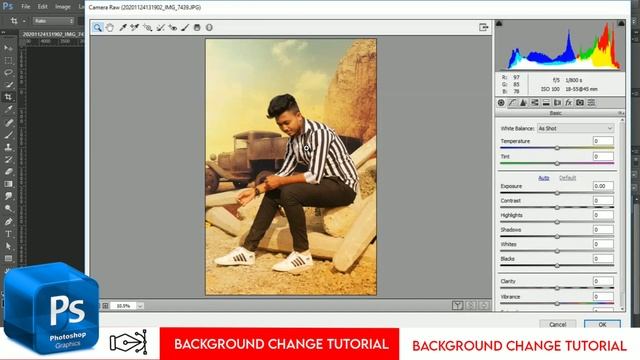Image resolution: width=640 pixels, height=360 pixels.
Task: Click the Temperature slider handle
Action: (557, 148)
